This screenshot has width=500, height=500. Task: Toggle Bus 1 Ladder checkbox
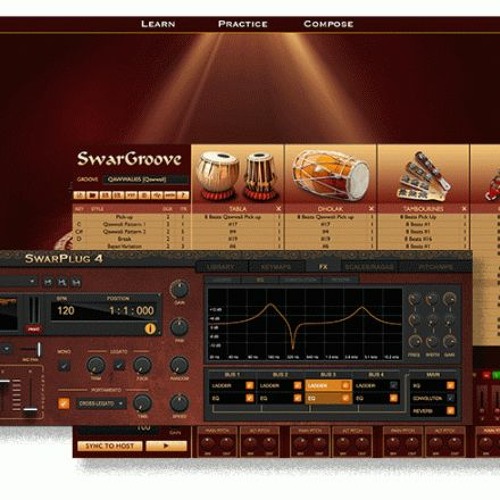249,386
